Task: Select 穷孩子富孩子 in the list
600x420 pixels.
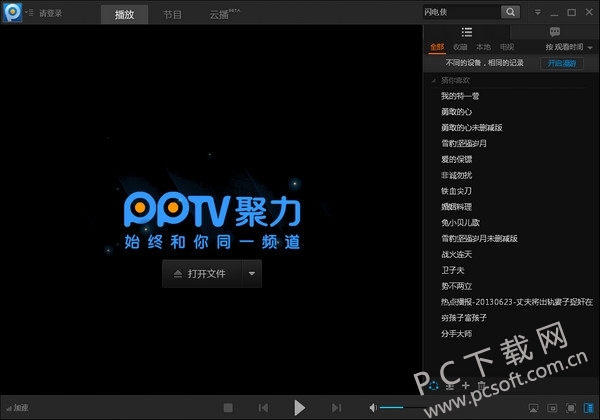Action: (x=464, y=318)
